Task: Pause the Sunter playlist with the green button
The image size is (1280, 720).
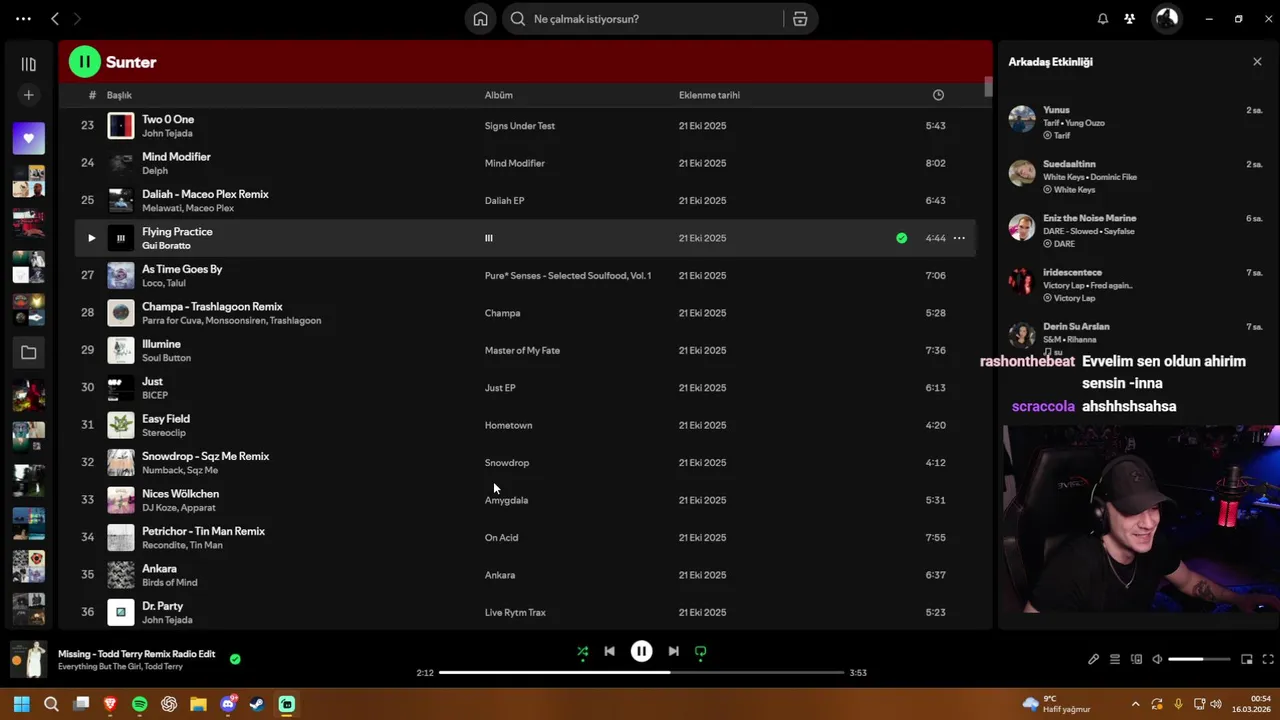Action: click(85, 62)
